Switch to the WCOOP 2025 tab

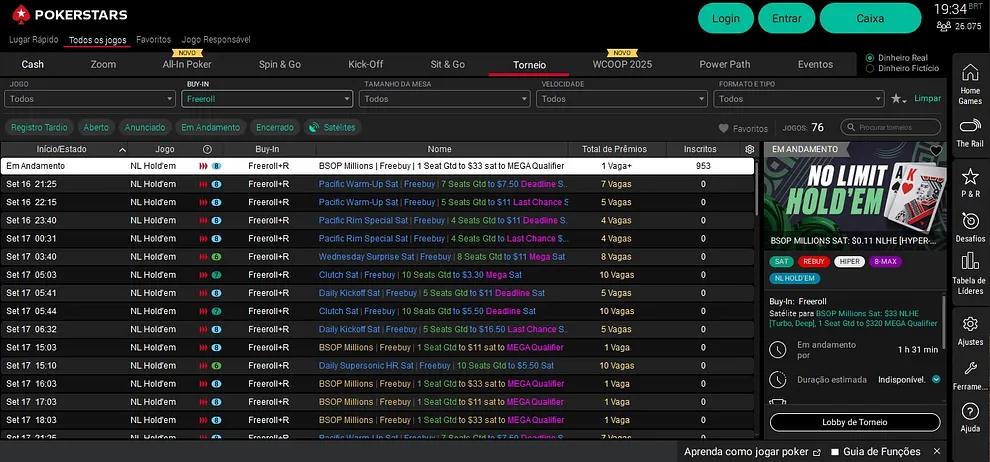[x=622, y=64]
